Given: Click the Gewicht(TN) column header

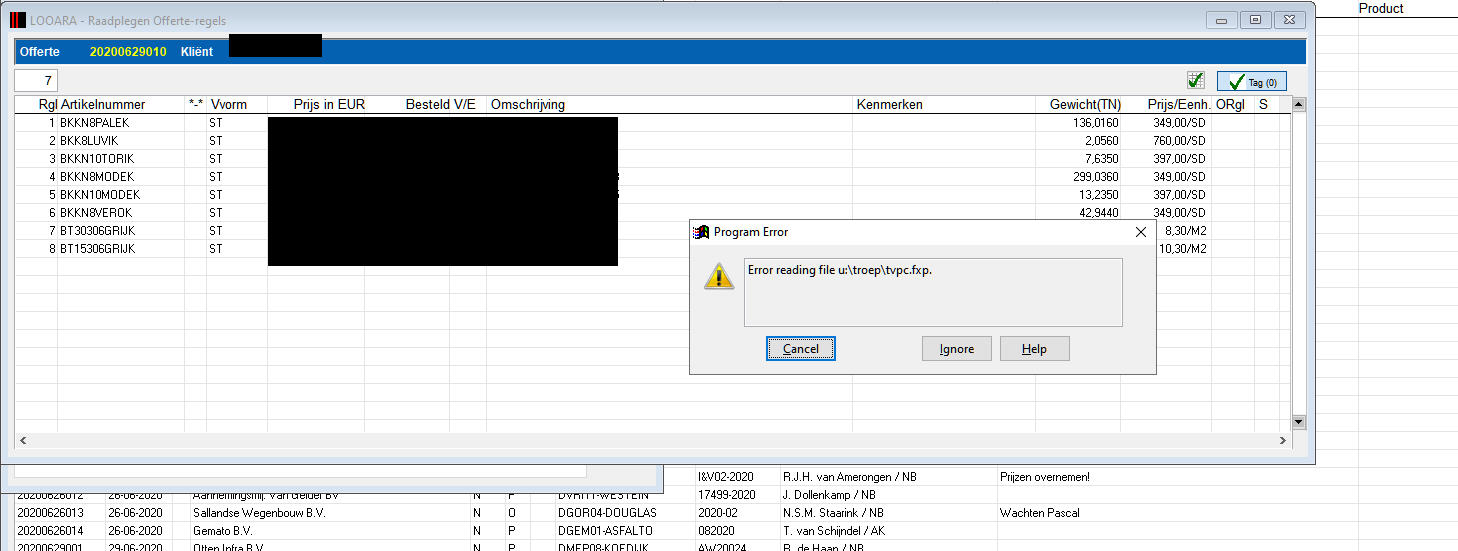Looking at the screenshot, I should (1085, 105).
